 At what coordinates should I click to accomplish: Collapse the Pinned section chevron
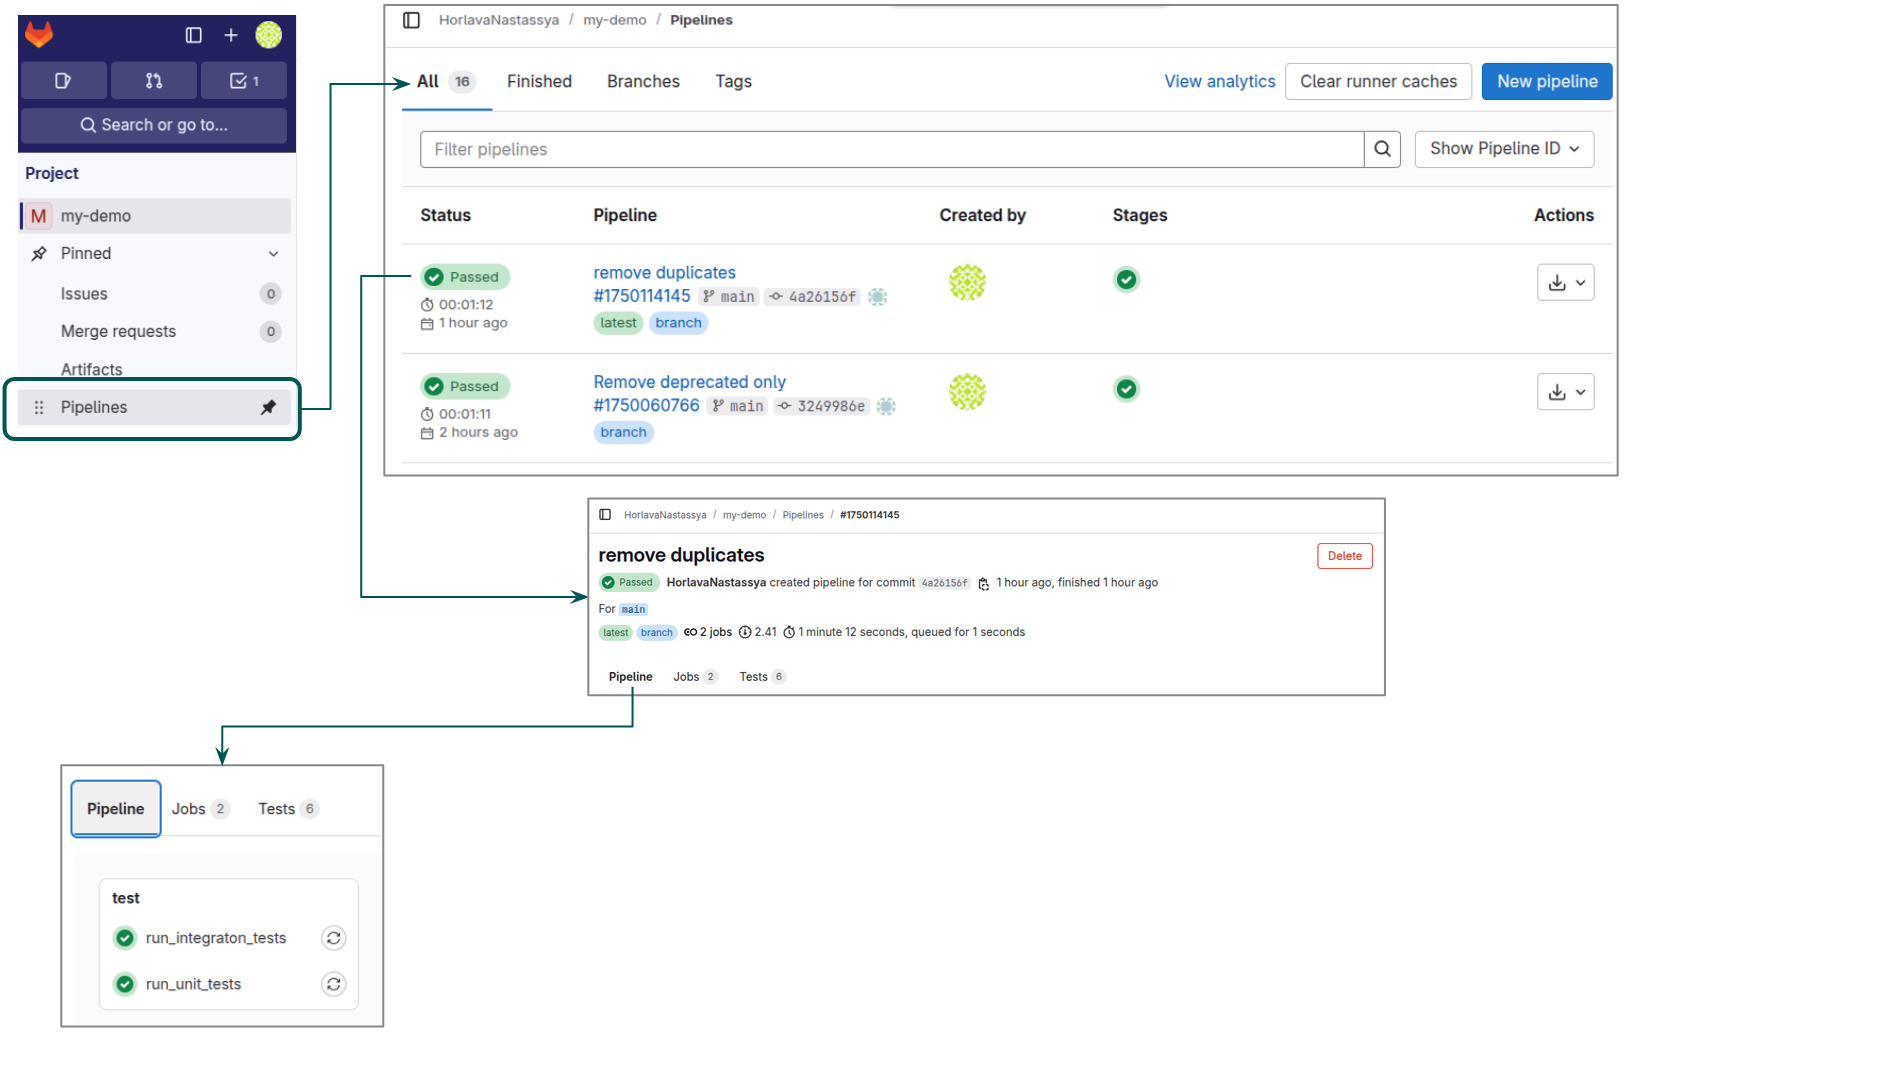point(273,254)
